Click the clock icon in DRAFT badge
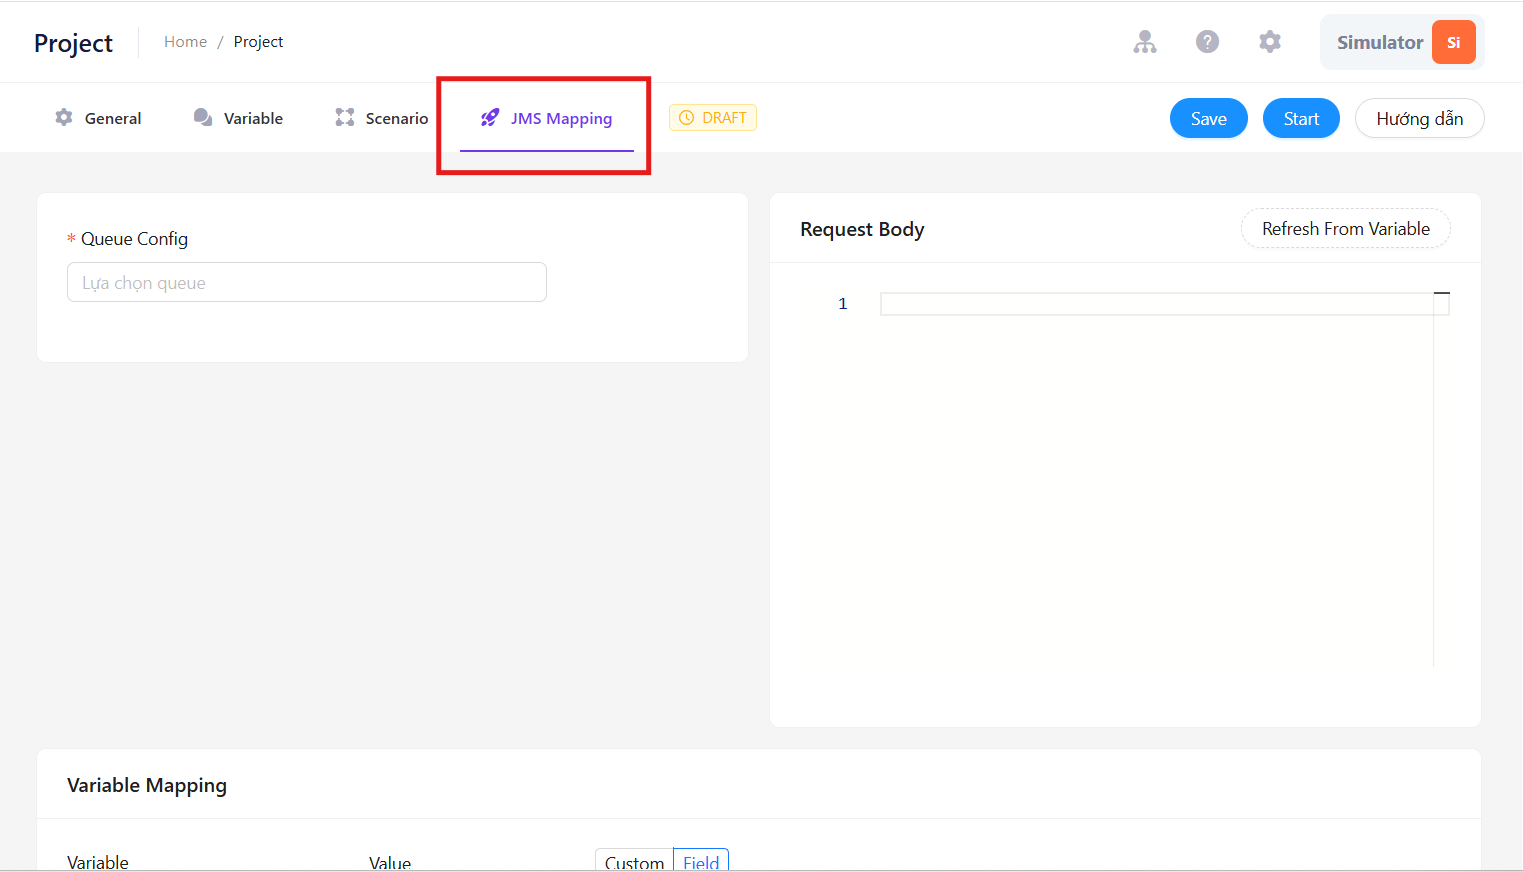 point(687,118)
